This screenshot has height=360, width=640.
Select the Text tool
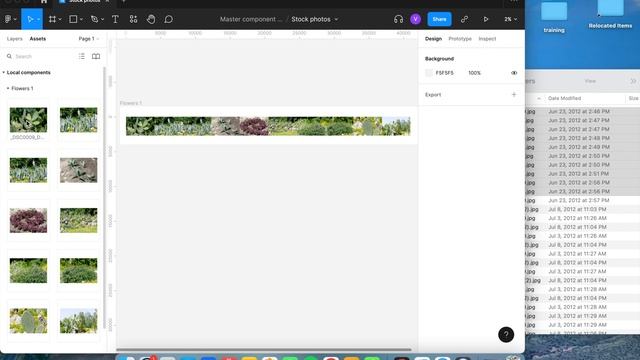click(x=115, y=19)
